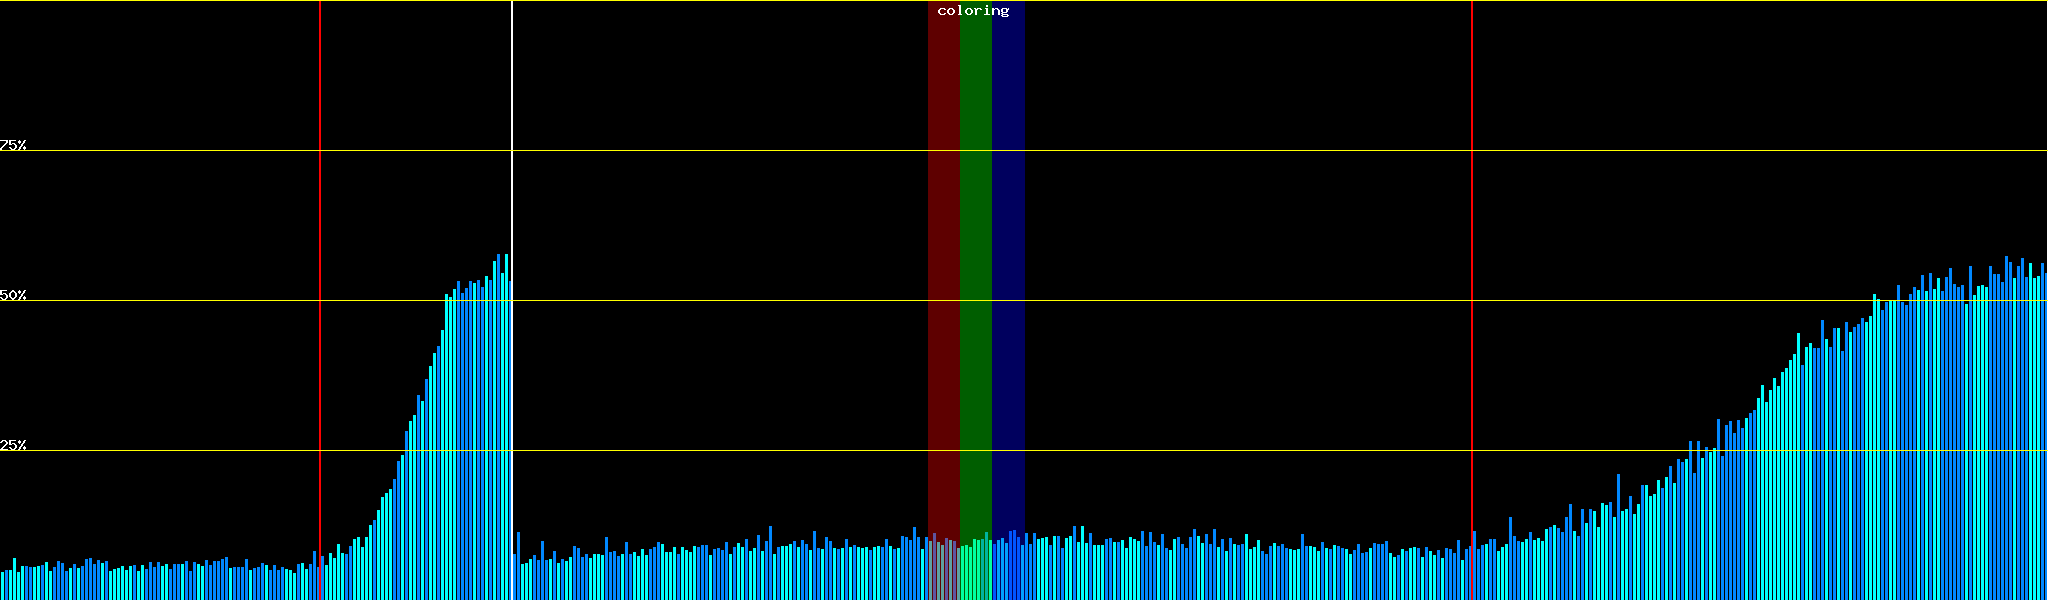Click the empty area between white marker and coloring band

[x=720, y=300]
